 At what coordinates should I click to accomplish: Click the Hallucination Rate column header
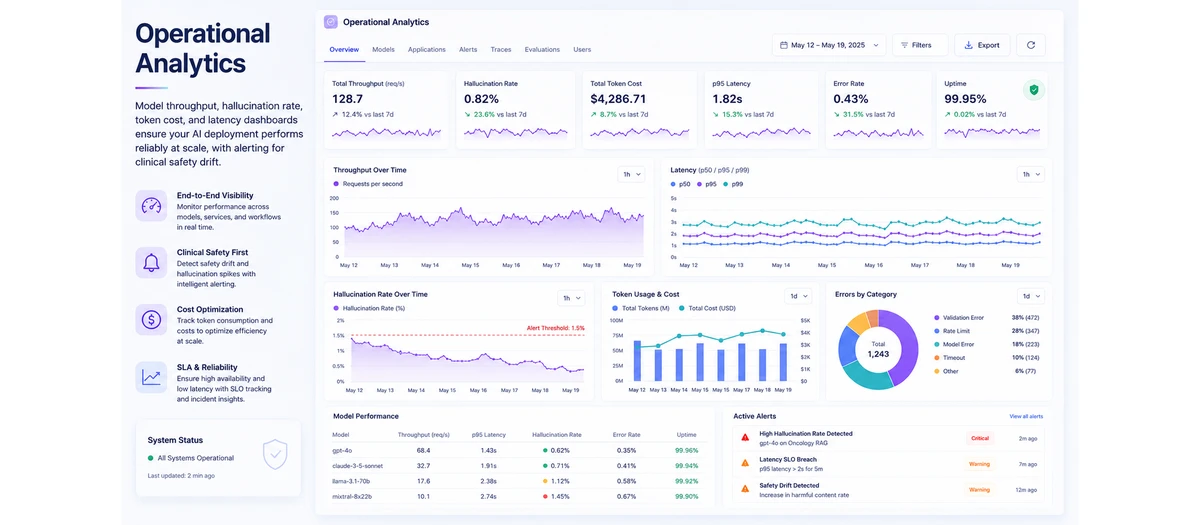pyautogui.click(x=557, y=435)
